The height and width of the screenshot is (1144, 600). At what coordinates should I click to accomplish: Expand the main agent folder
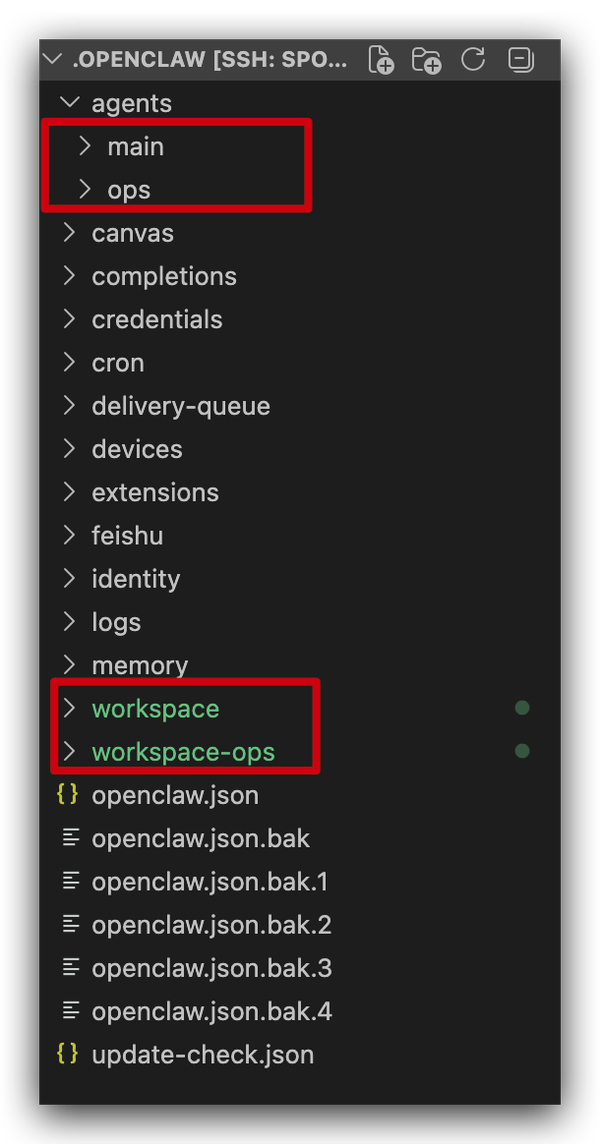pos(85,146)
